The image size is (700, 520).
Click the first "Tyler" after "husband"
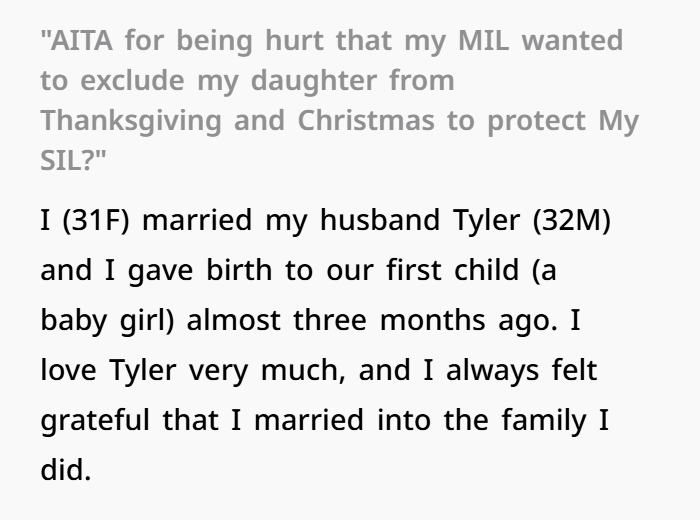tap(486, 221)
